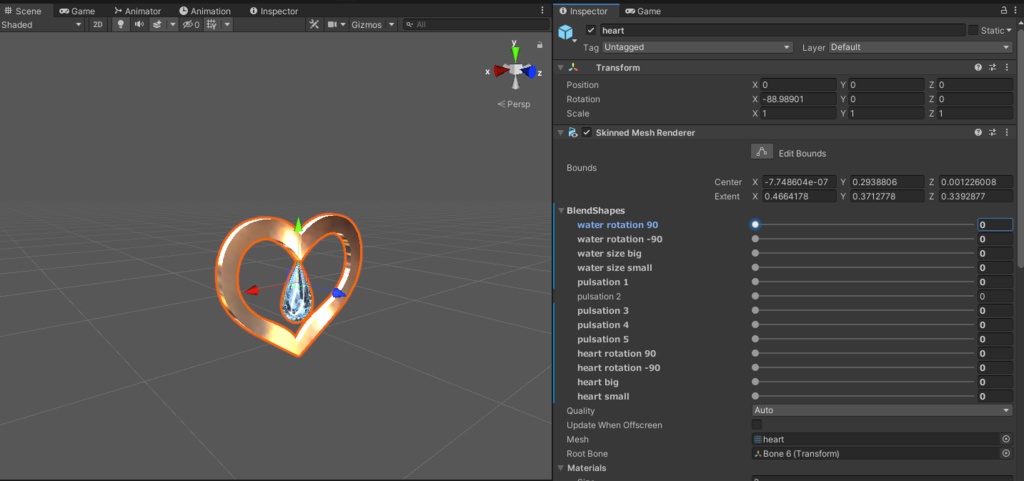Click the heart object name field
The width and height of the screenshot is (1024, 481).
point(782,30)
